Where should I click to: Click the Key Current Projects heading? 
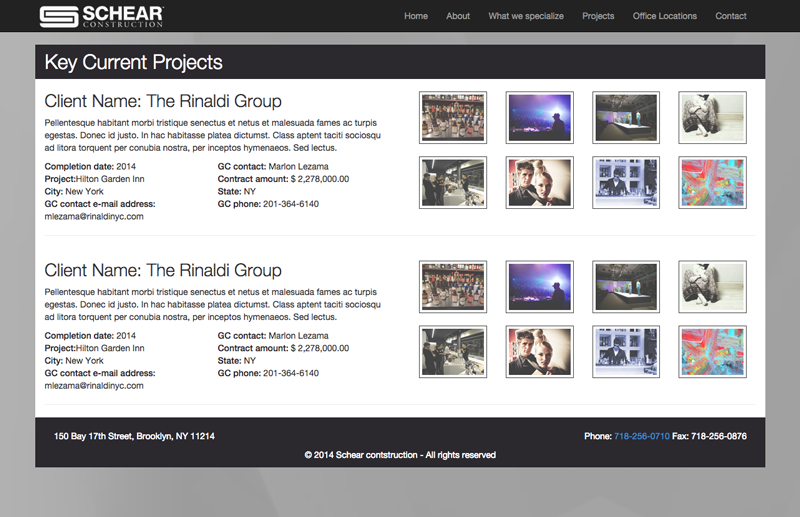point(133,62)
